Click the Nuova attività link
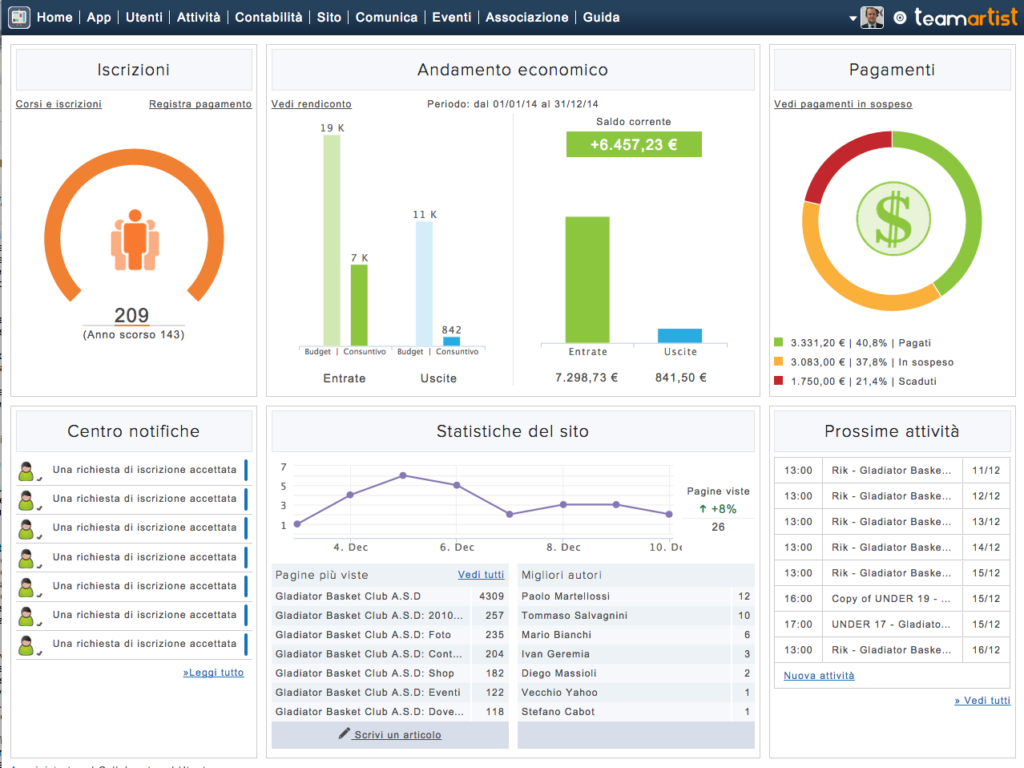 [819, 676]
